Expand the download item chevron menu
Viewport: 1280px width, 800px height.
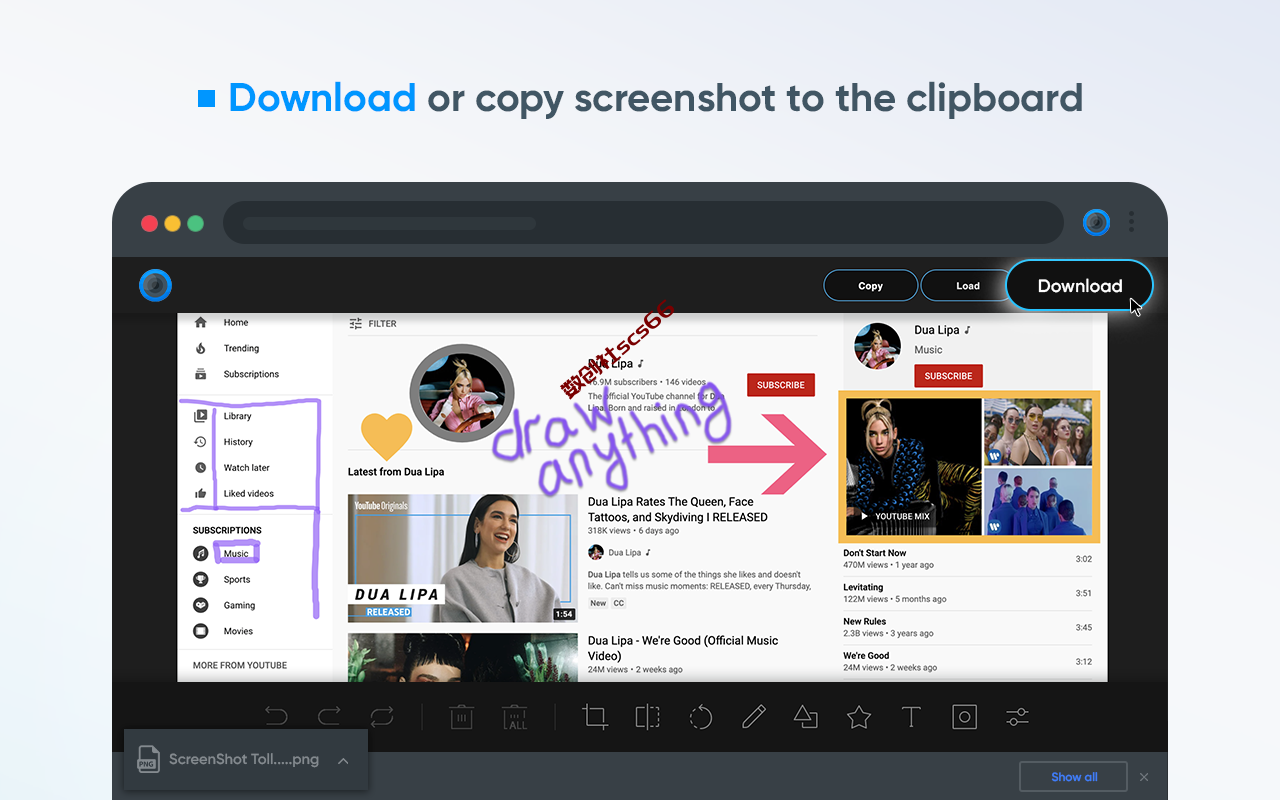pyautogui.click(x=343, y=761)
